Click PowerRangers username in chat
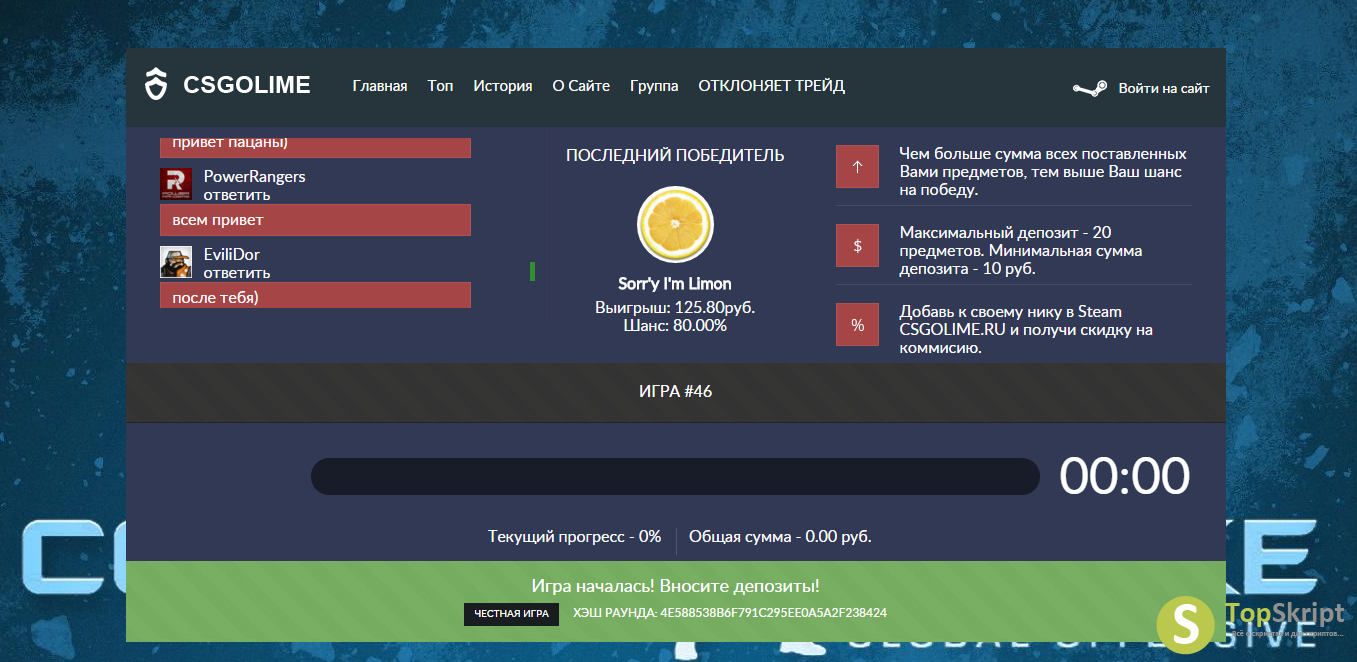 [255, 176]
